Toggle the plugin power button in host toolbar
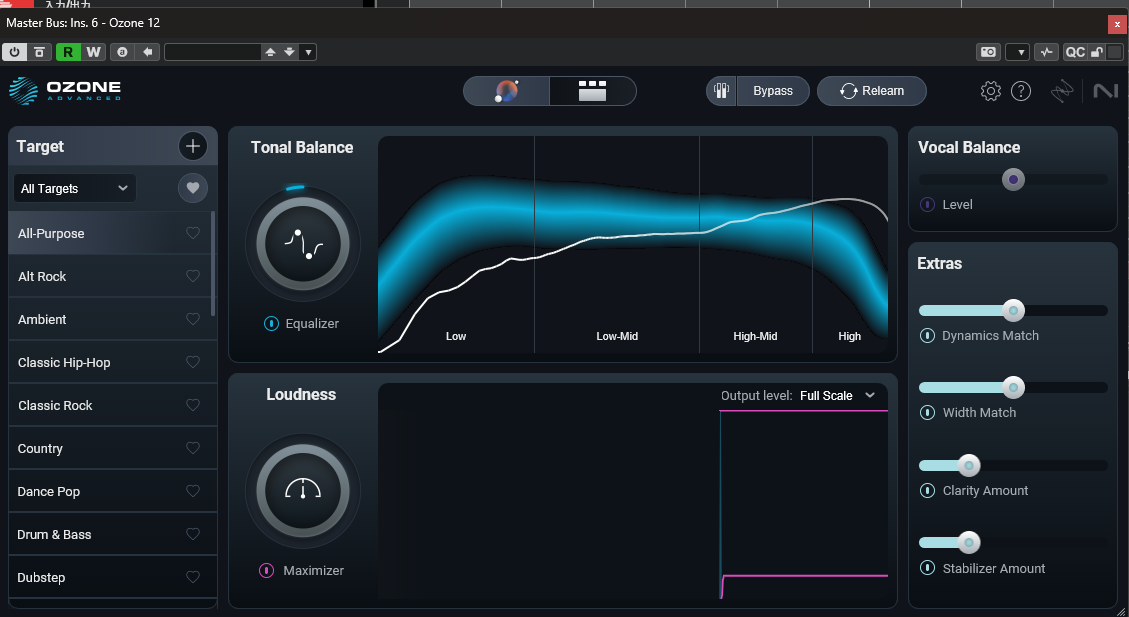The height and width of the screenshot is (617, 1129). tap(14, 52)
